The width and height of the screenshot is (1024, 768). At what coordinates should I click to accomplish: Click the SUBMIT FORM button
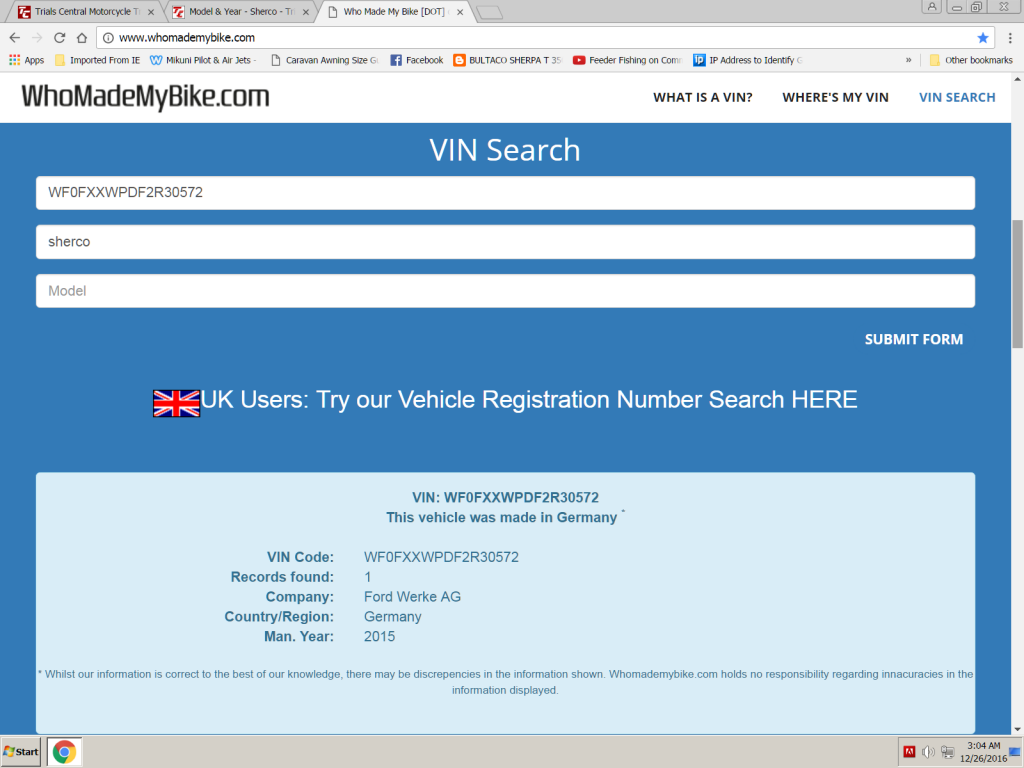coord(913,339)
